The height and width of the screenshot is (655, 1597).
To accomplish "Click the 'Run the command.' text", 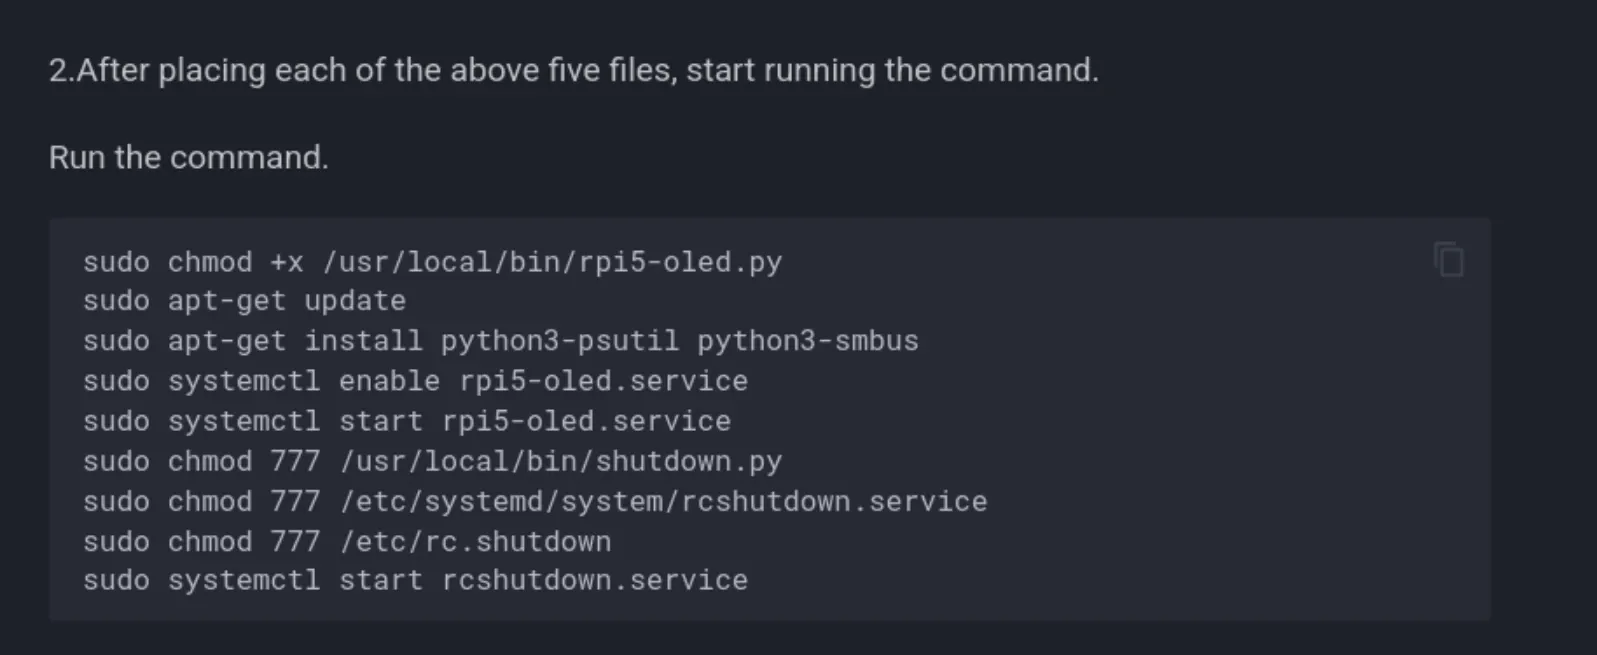I will [x=188, y=157].
